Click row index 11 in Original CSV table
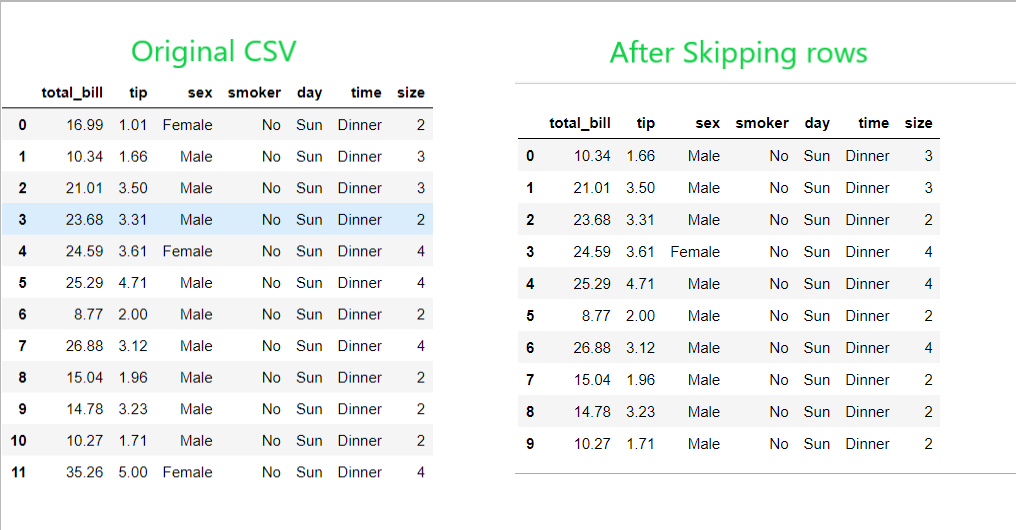The width and height of the screenshot is (1016, 530). coord(18,472)
